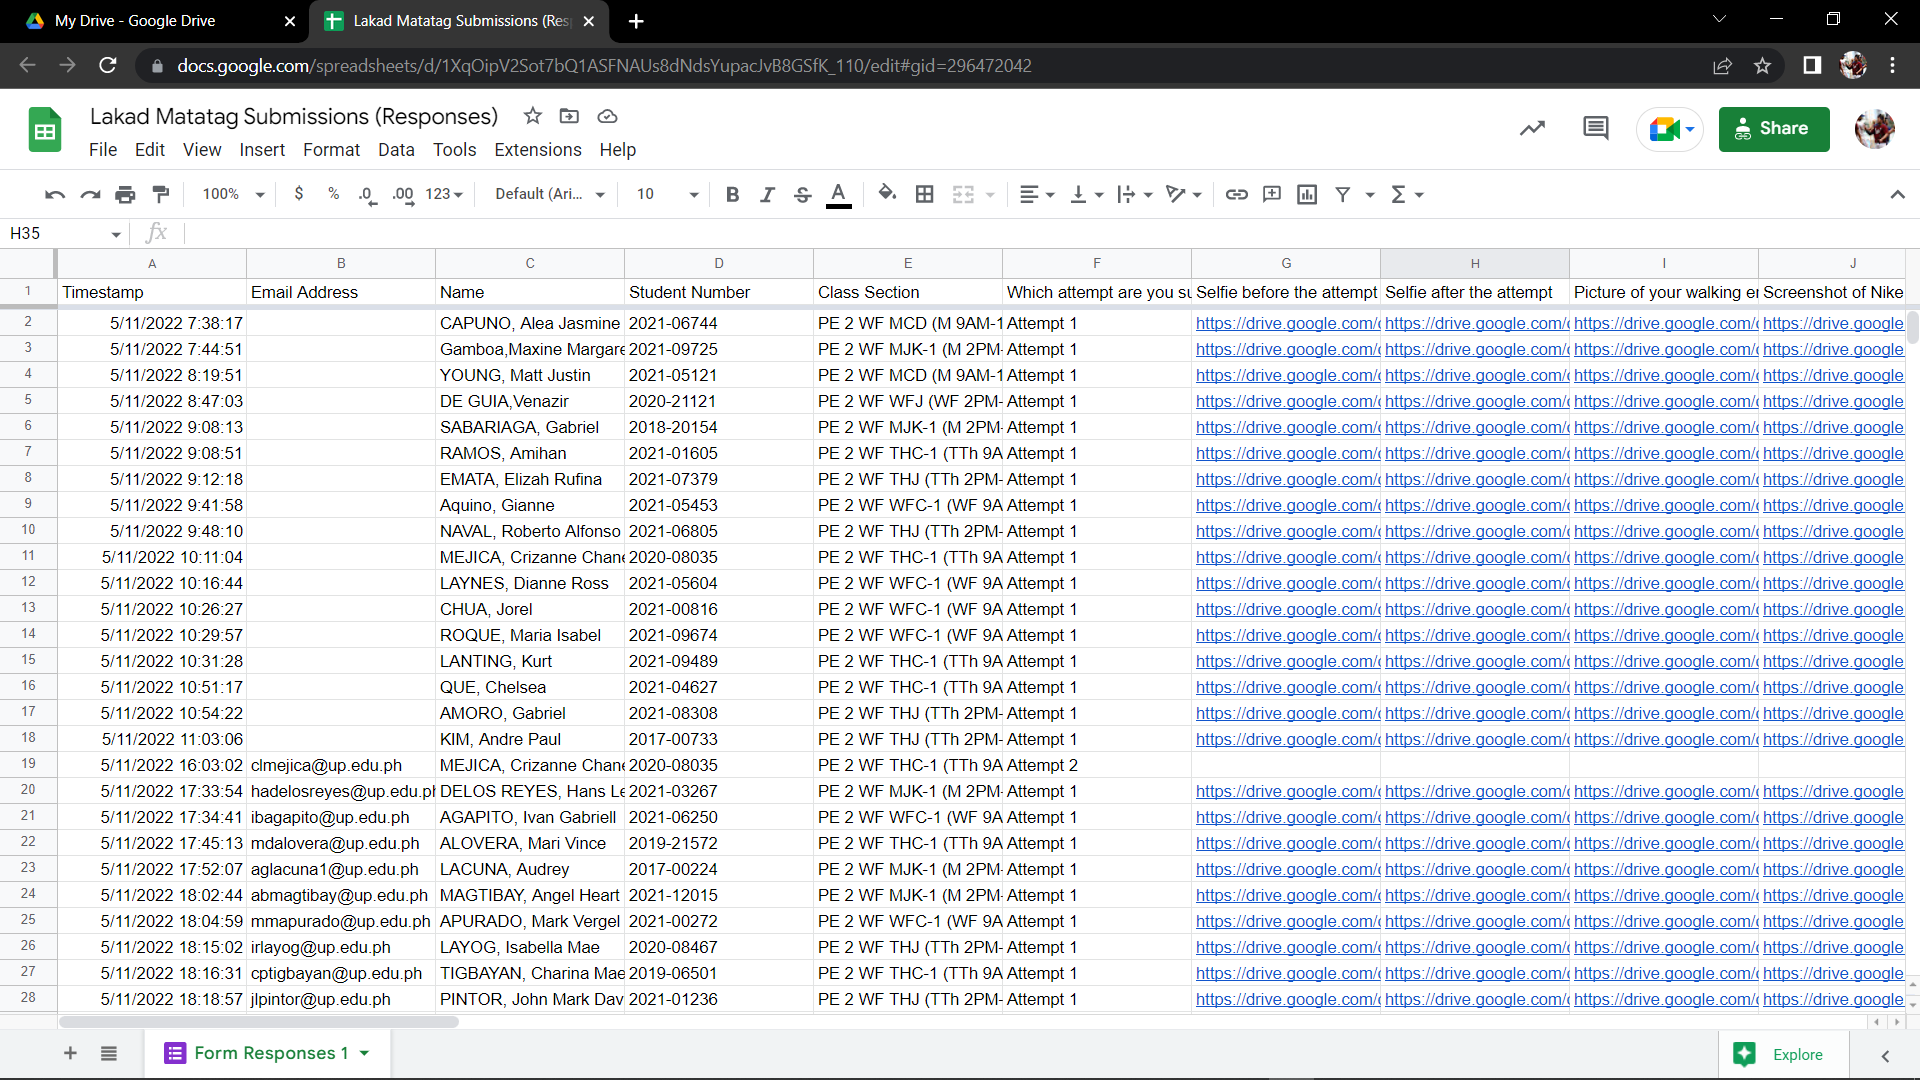Open the activity dashboard trend icon
This screenshot has height=1080, width=1920.
tap(1532, 128)
